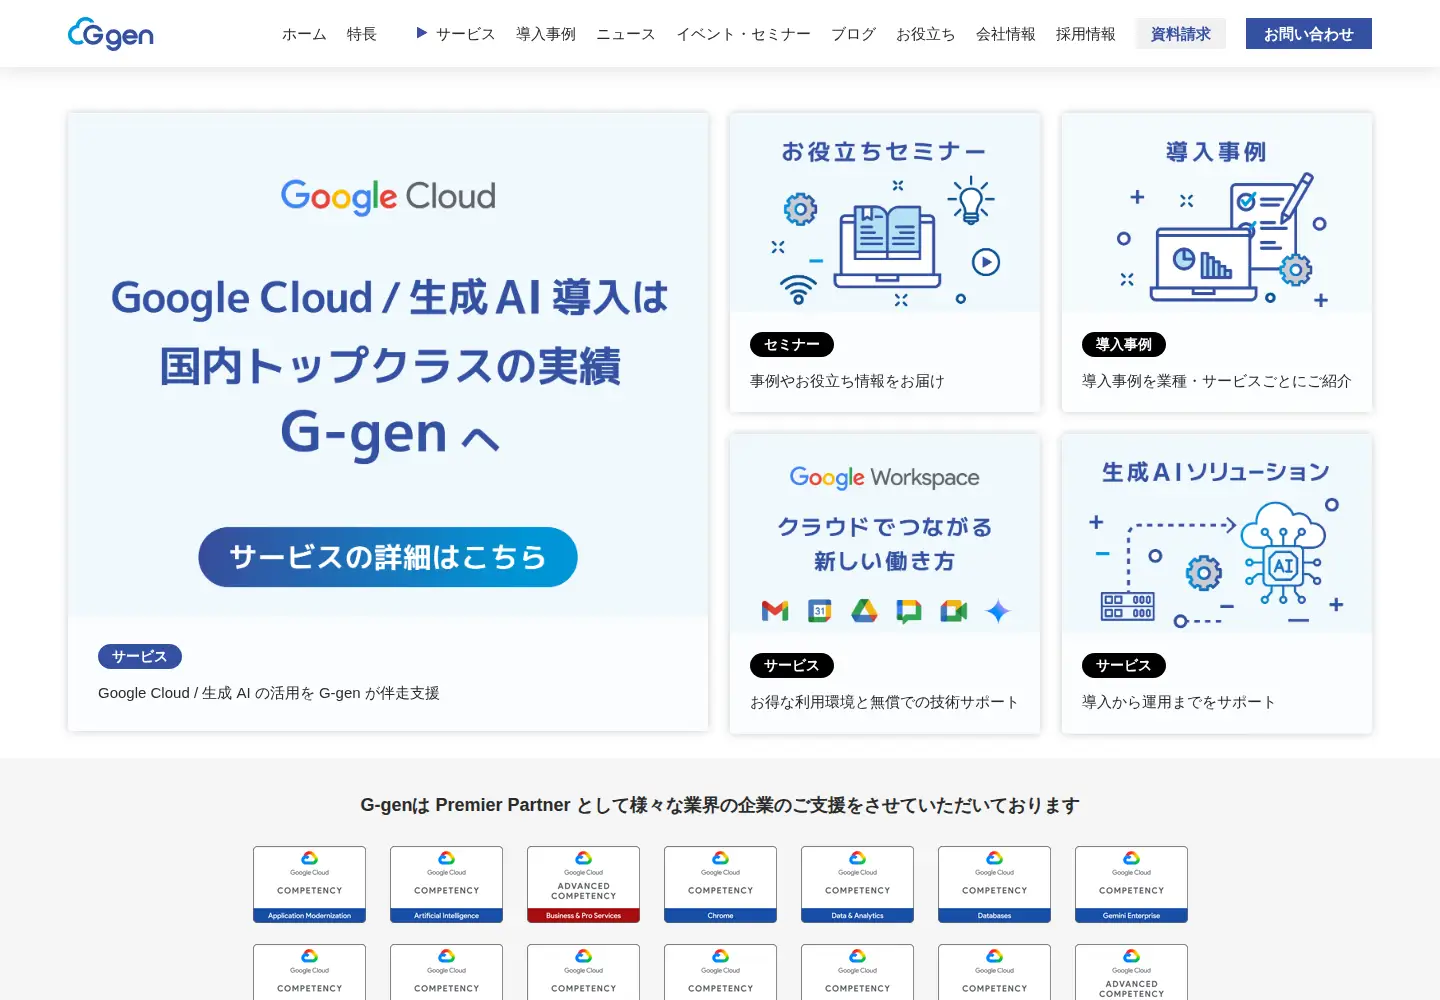
Task: Open the Artificial Intelligence competency badge
Action: [x=446, y=884]
